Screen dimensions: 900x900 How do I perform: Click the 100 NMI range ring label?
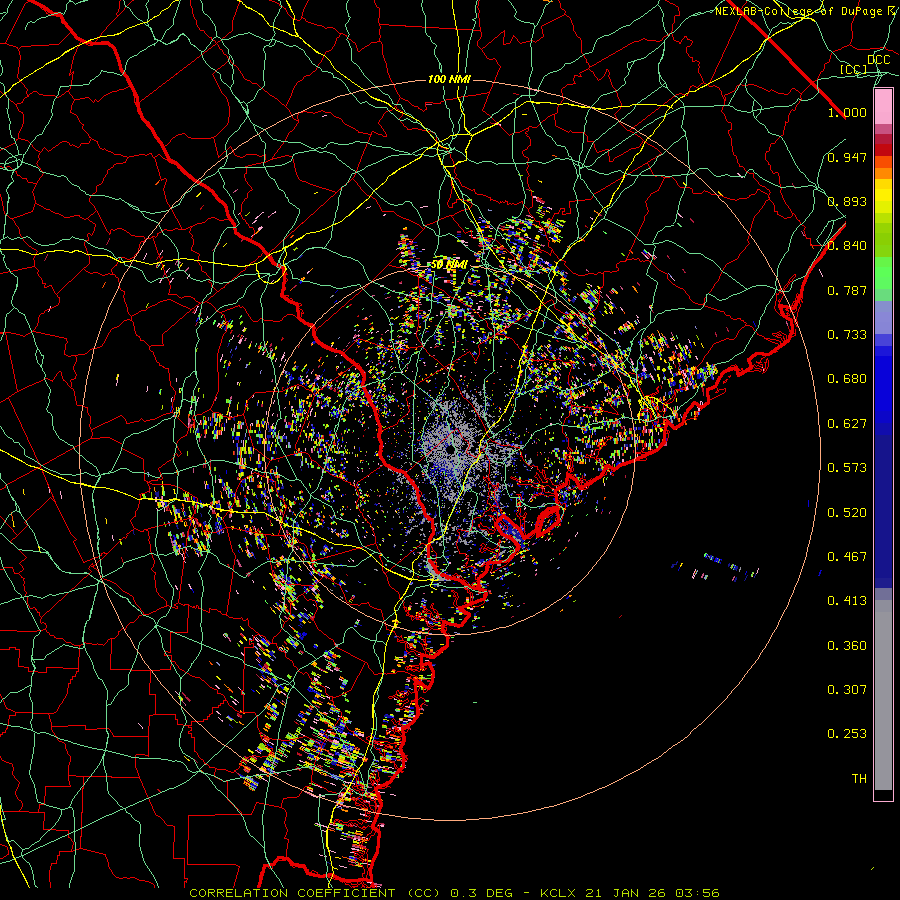[449, 79]
